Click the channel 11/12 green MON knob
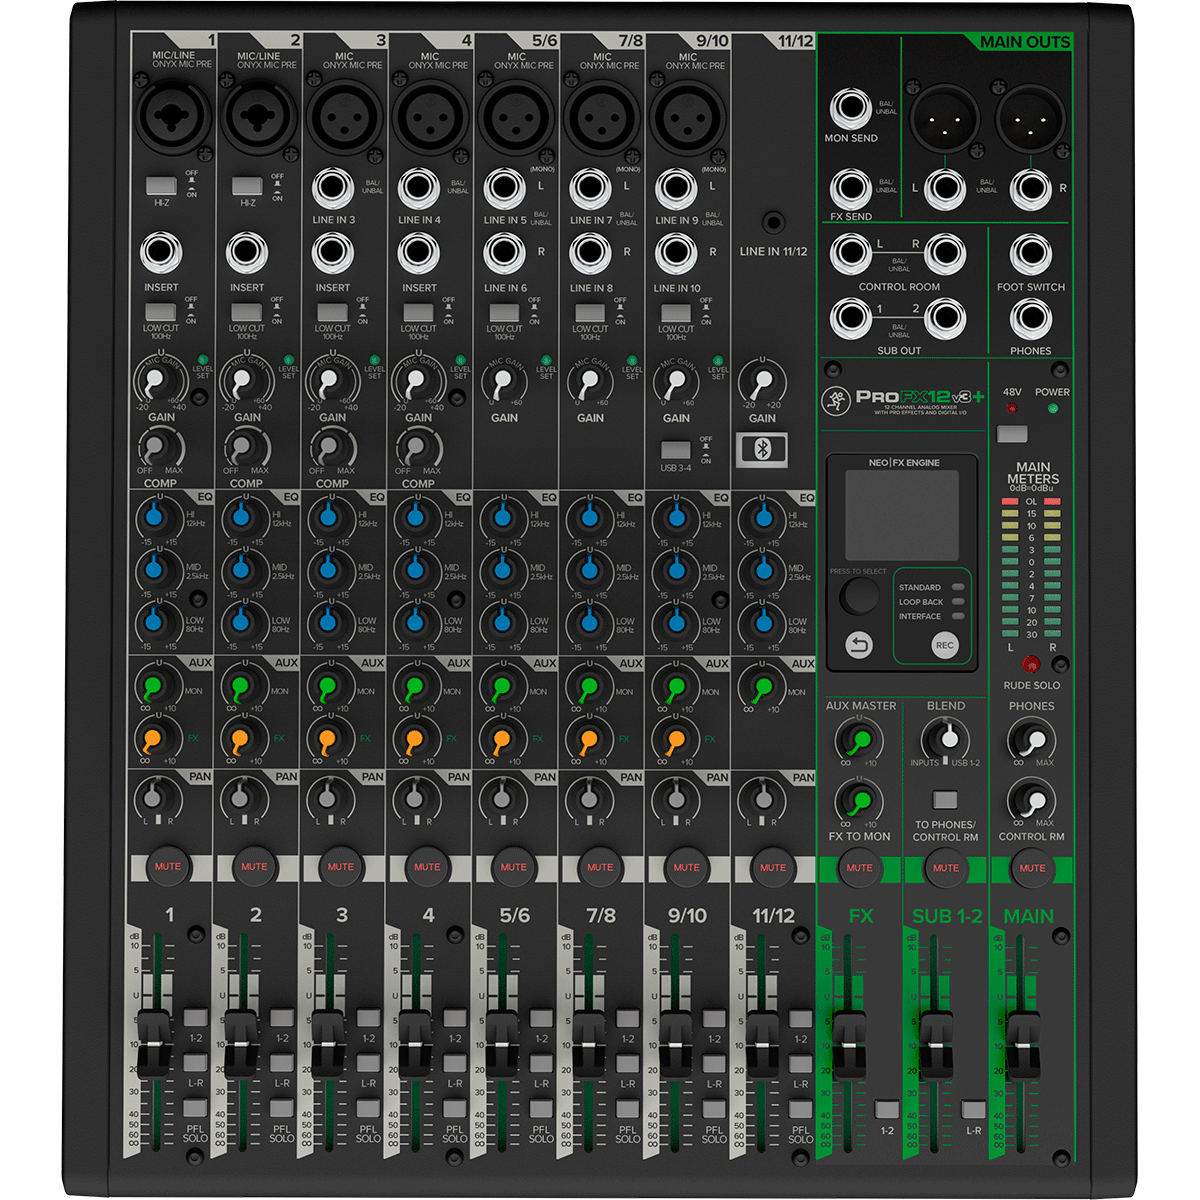Screen dimensions: 1200x1200 (x=762, y=688)
